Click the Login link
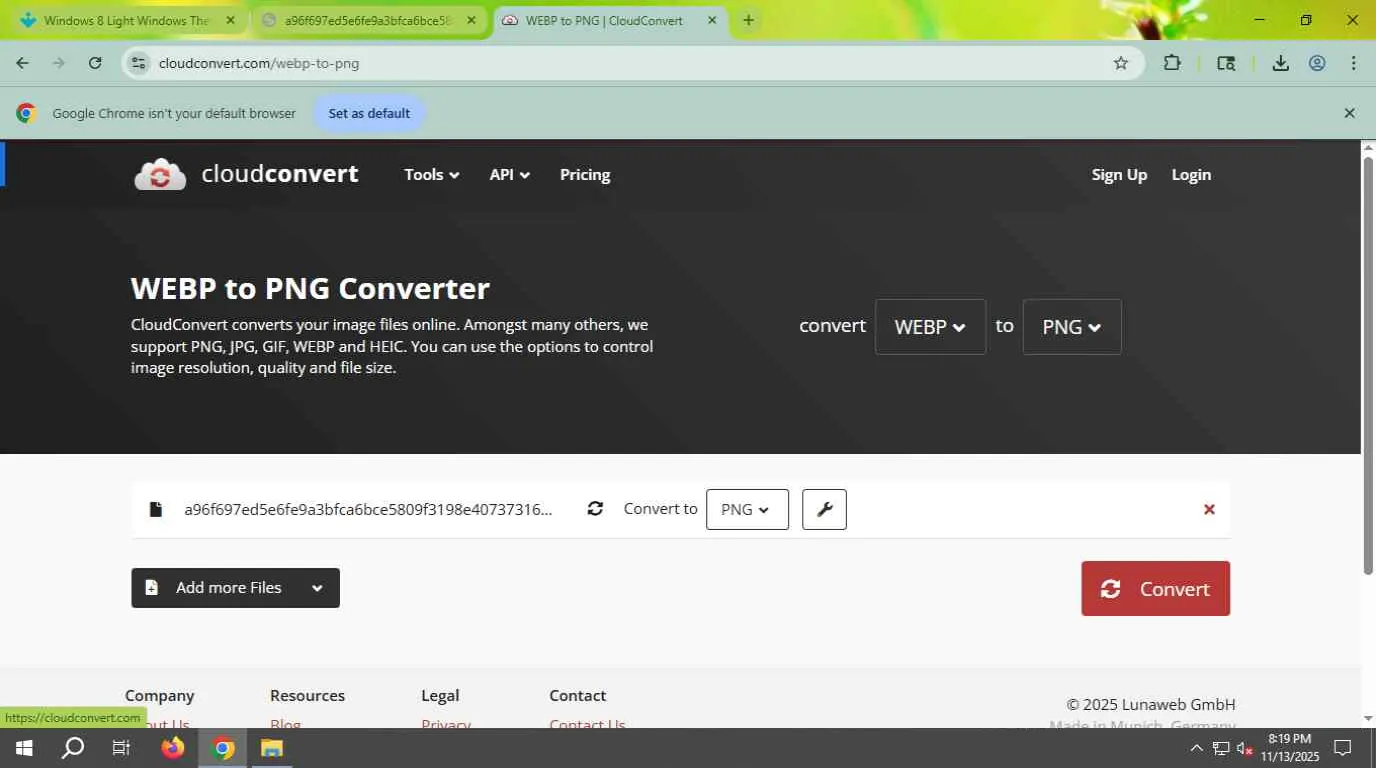The image size is (1376, 768). point(1191,174)
